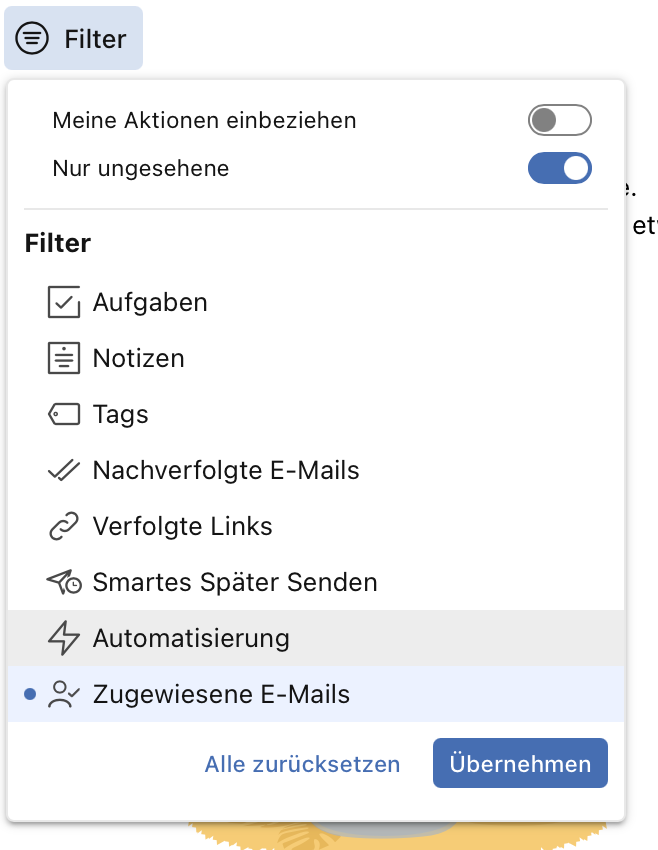Image resolution: width=658 pixels, height=850 pixels.
Task: Click the Übernehmen button
Action: click(520, 763)
